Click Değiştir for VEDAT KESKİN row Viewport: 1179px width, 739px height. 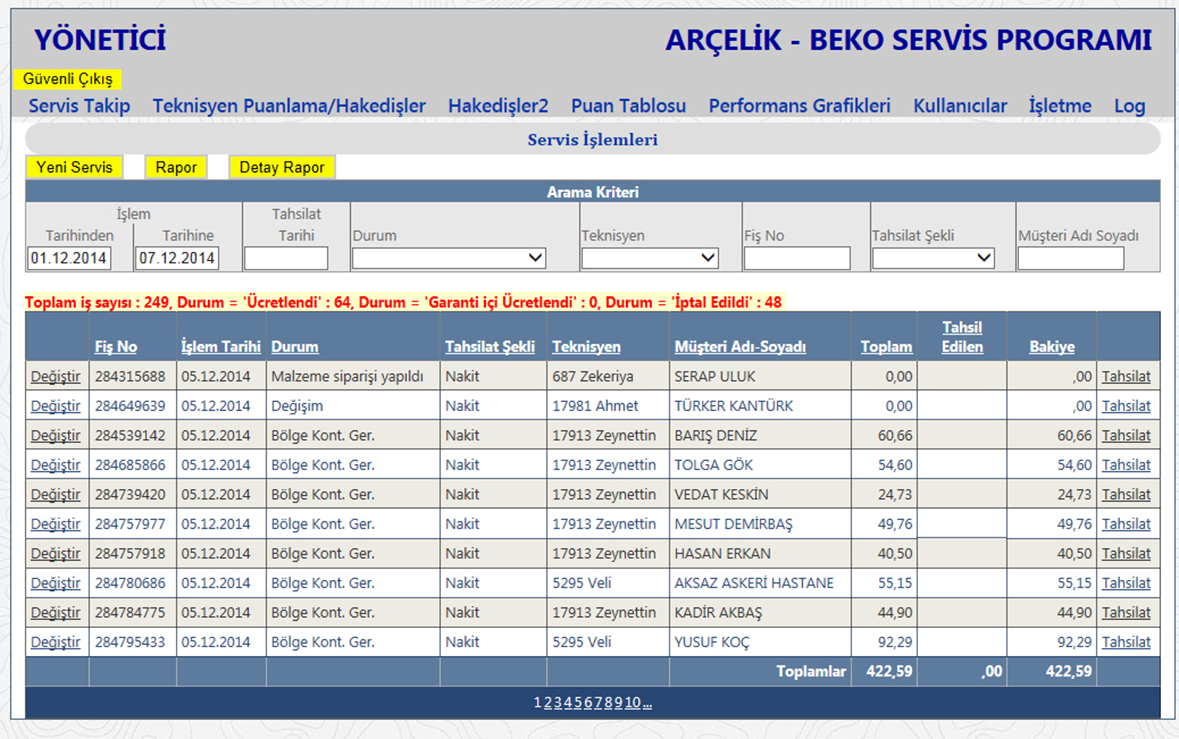click(x=56, y=495)
